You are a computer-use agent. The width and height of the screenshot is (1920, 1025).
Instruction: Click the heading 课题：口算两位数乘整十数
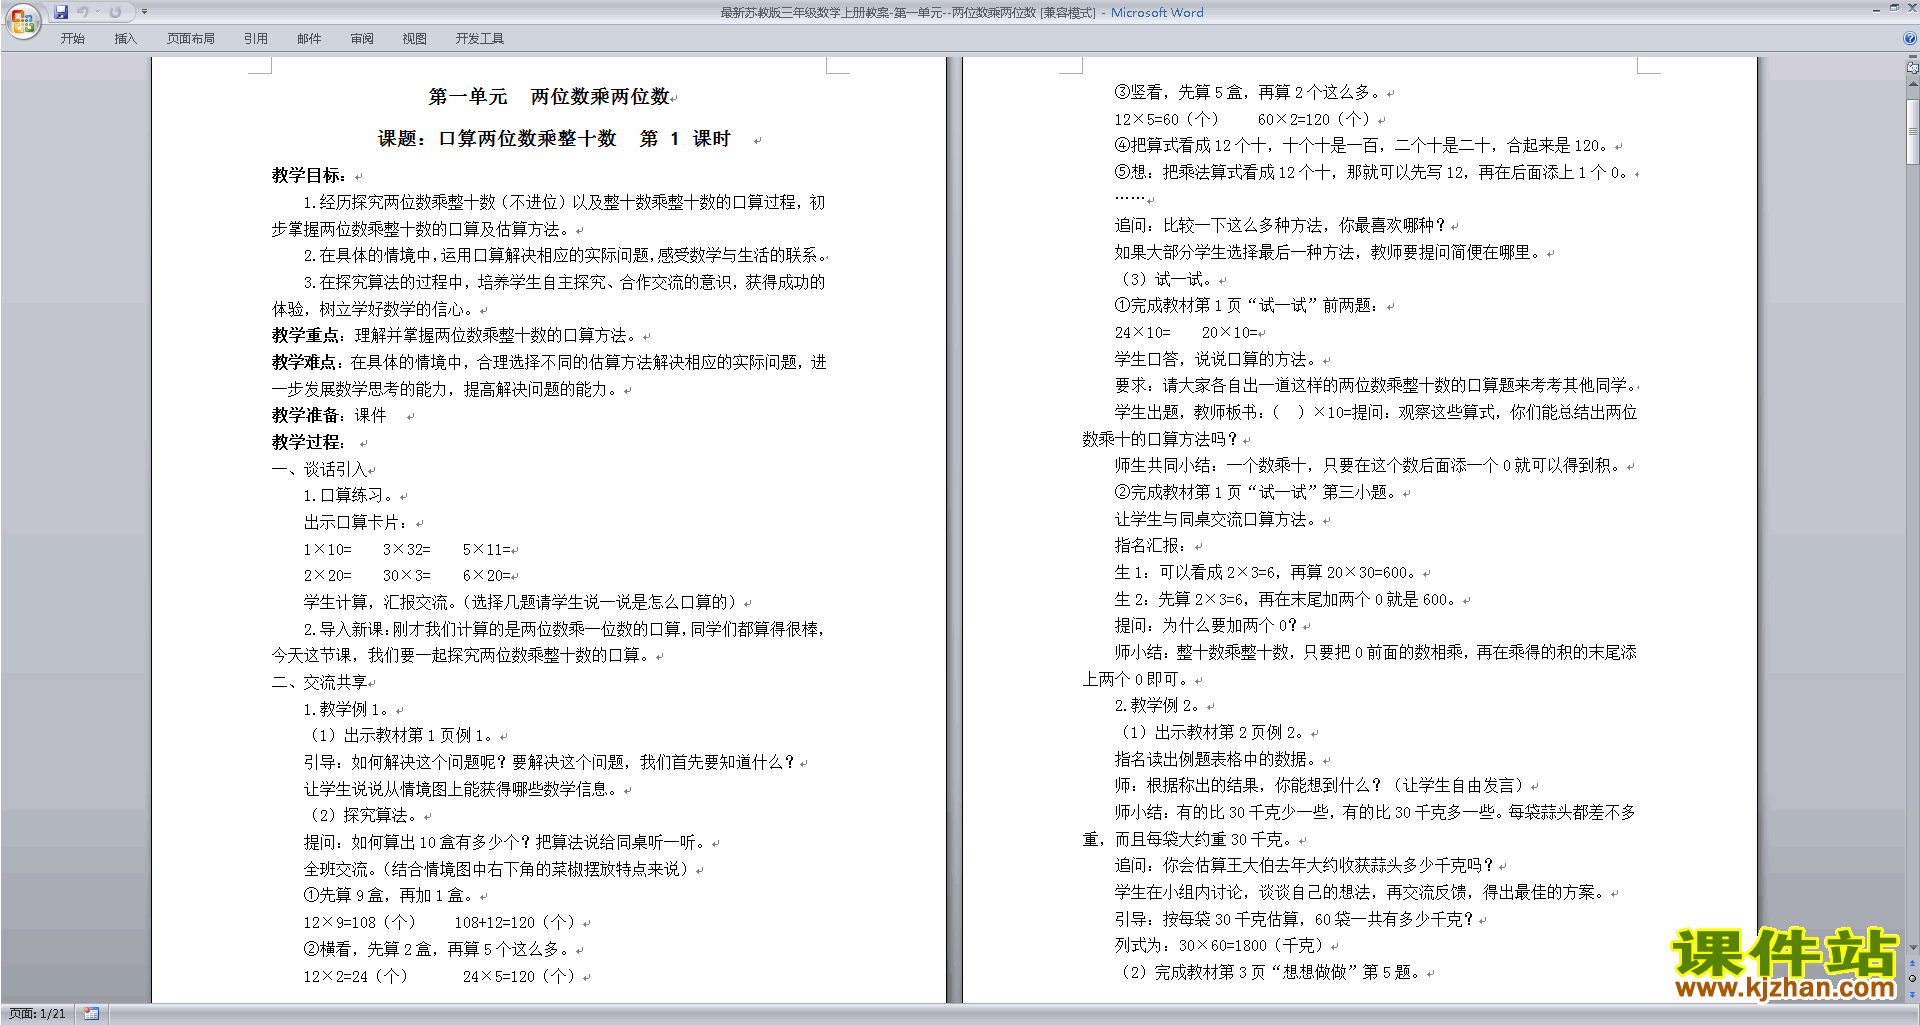(x=497, y=139)
